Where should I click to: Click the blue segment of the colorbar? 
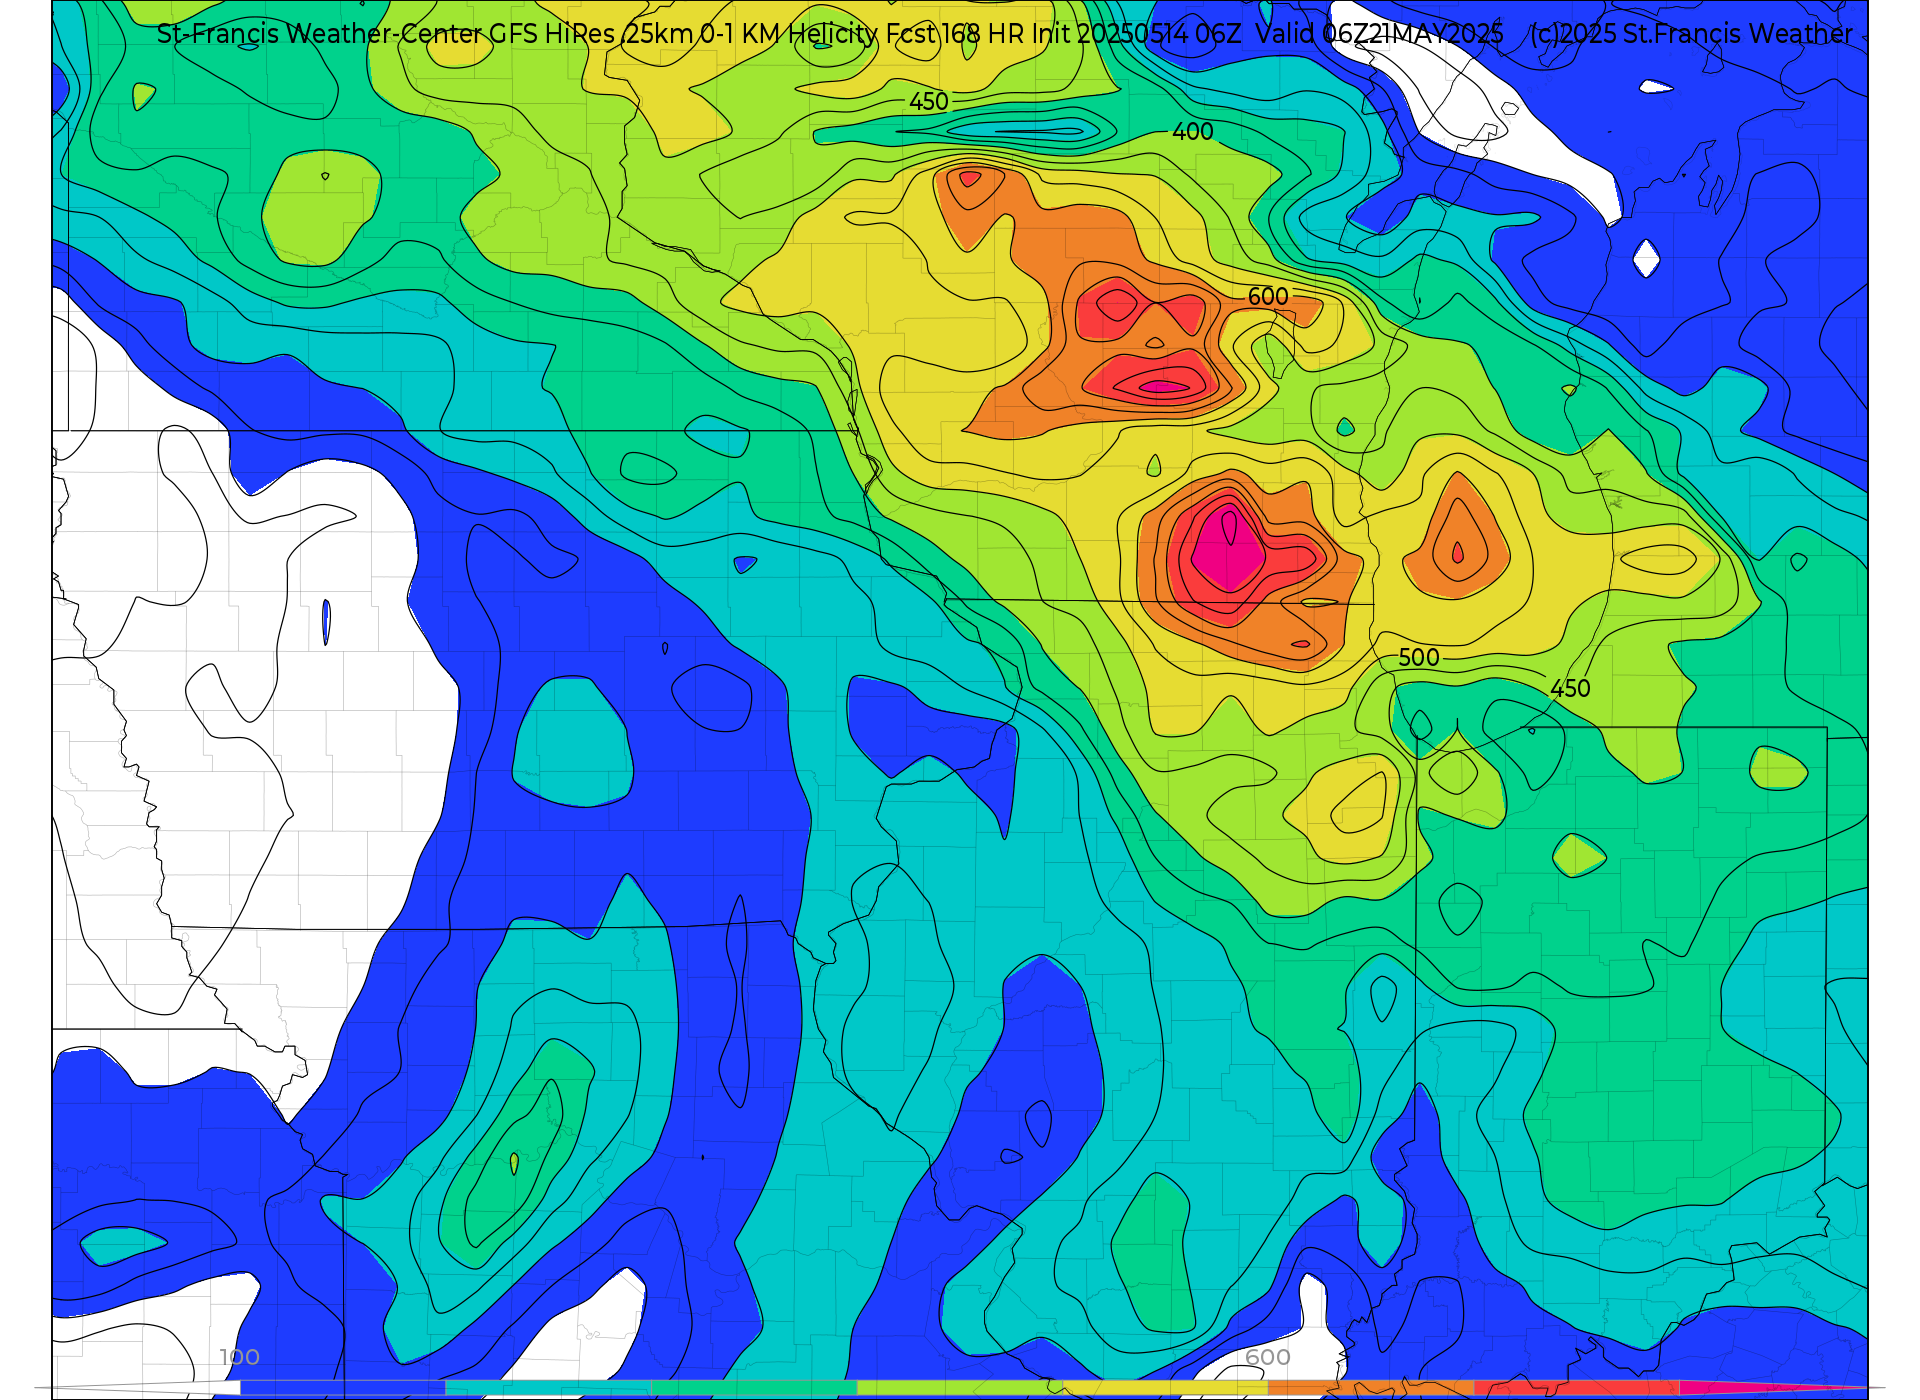[342, 1388]
